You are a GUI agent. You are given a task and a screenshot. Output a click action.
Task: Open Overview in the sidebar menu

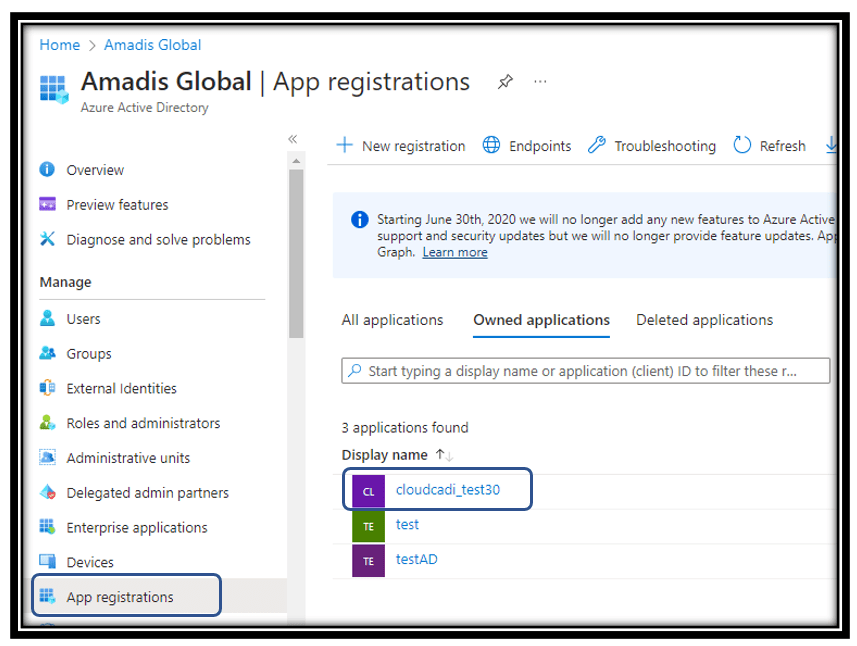[95, 170]
